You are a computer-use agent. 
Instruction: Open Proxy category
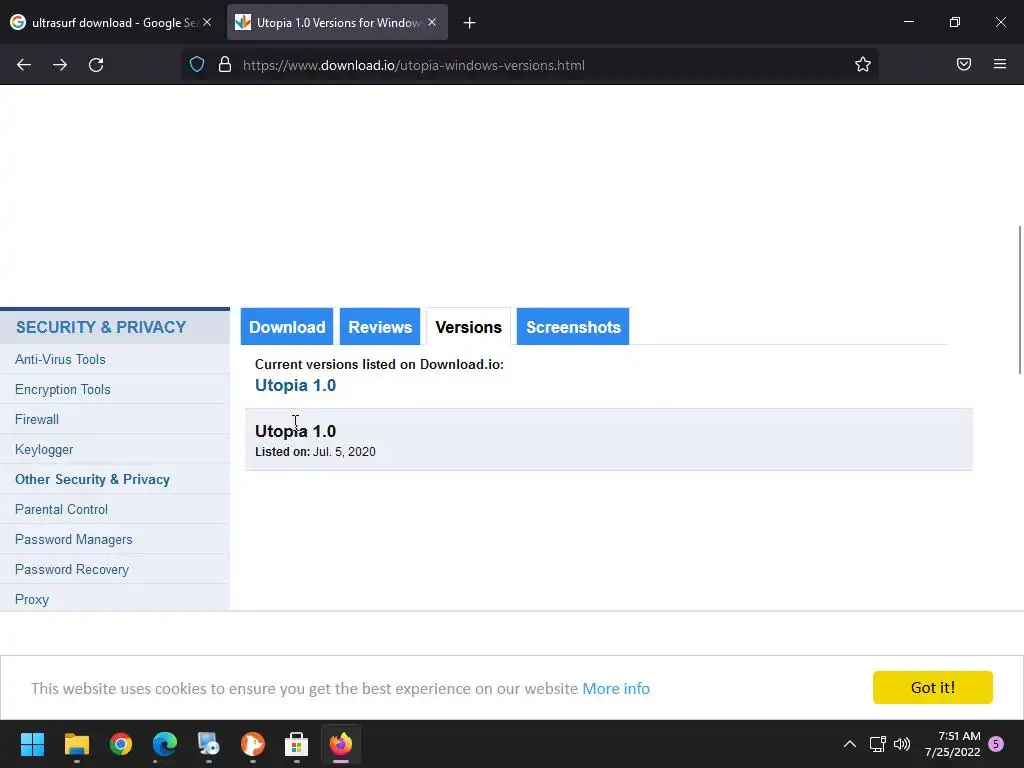pos(32,600)
